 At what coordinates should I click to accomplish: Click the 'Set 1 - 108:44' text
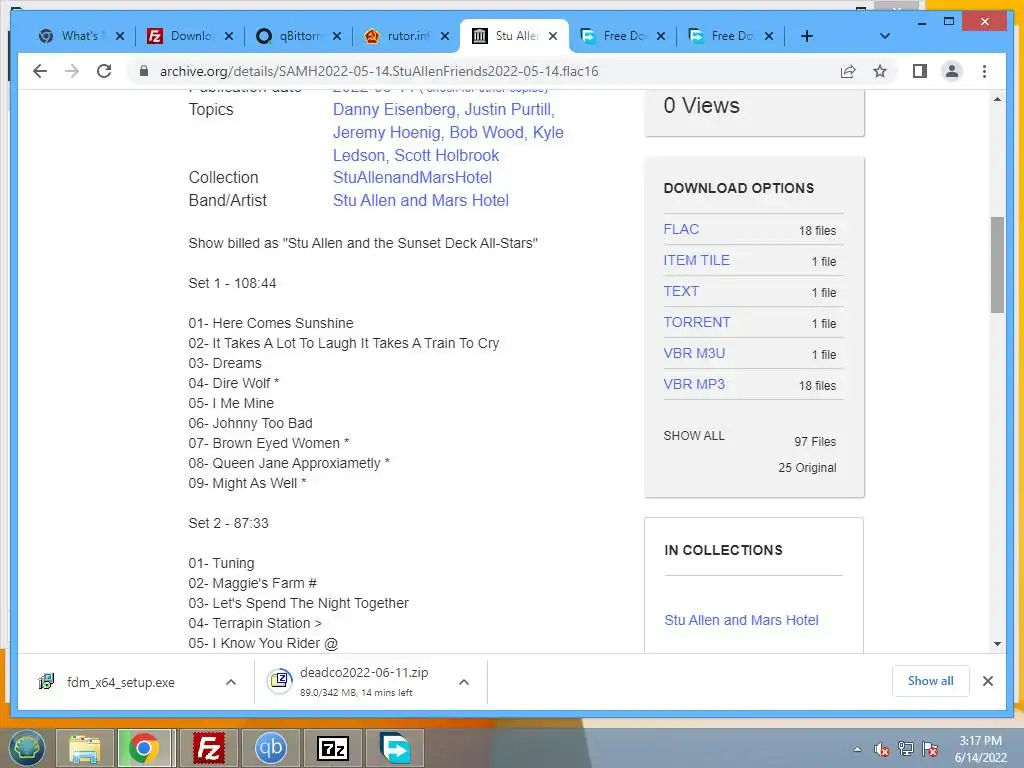coord(232,283)
